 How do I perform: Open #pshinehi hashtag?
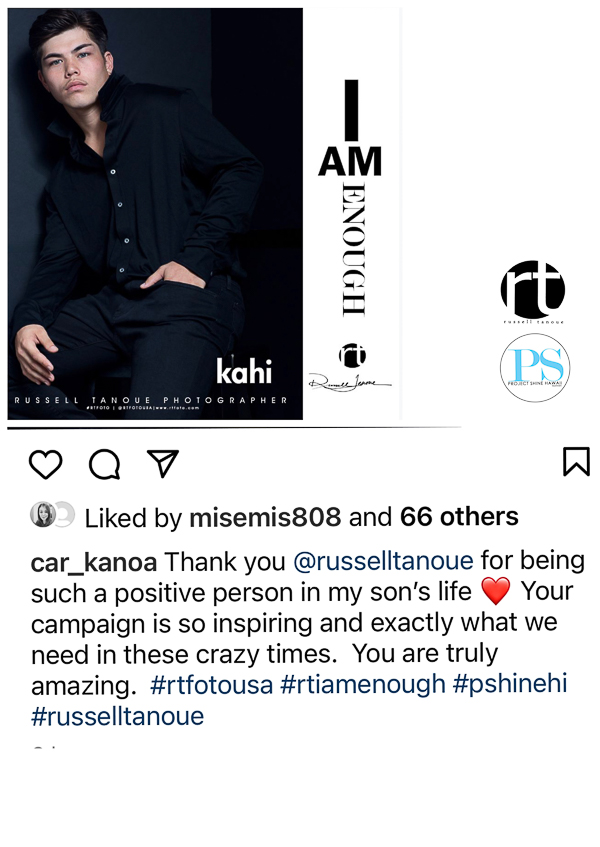(510, 683)
